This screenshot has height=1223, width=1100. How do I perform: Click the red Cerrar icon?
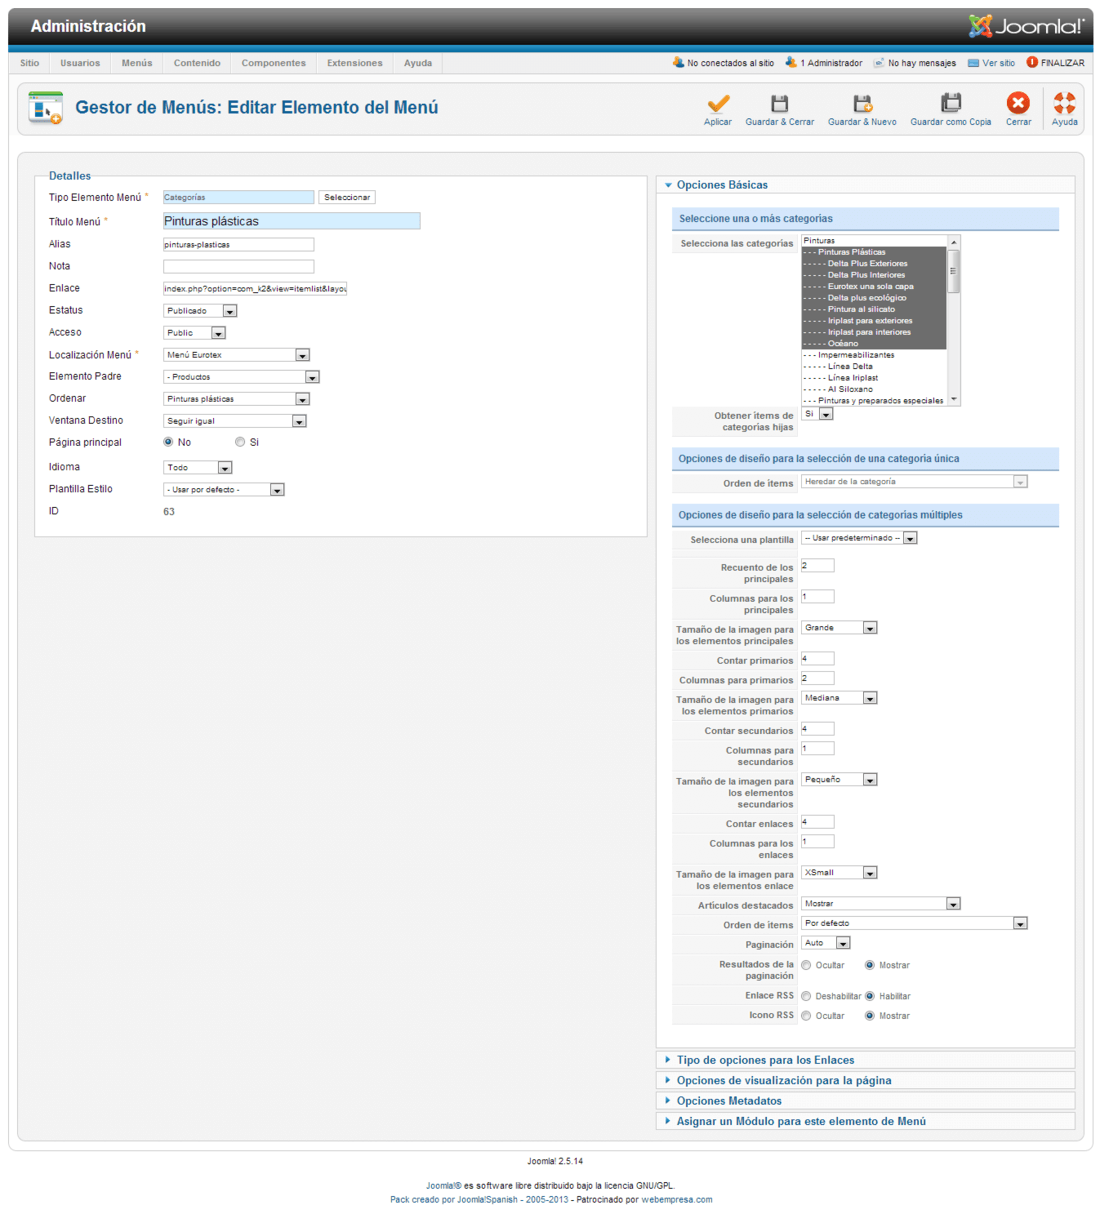1018,103
